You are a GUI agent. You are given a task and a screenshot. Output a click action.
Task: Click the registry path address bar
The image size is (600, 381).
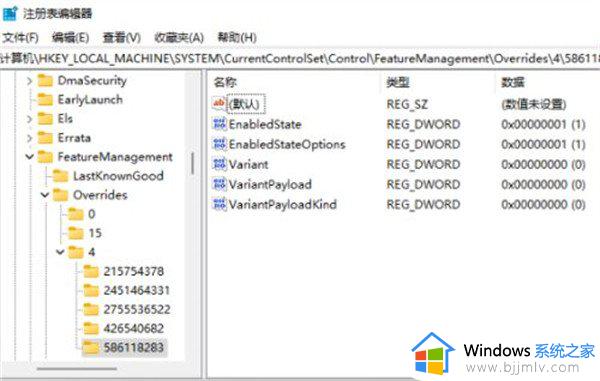click(300, 59)
